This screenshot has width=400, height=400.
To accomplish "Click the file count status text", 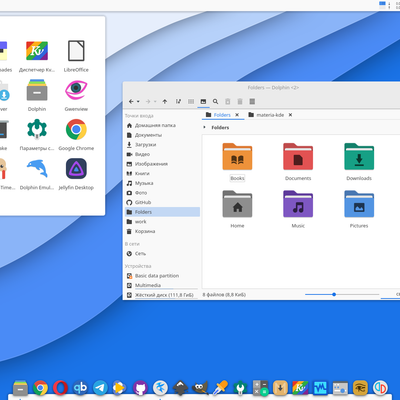I will coord(224,295).
